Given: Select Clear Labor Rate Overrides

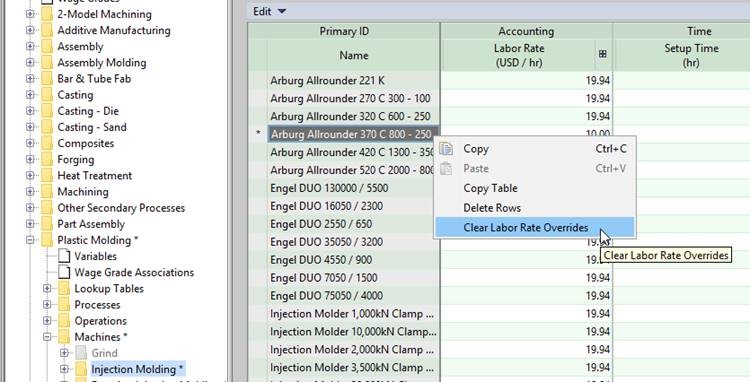Looking at the screenshot, I should (x=535, y=228).
